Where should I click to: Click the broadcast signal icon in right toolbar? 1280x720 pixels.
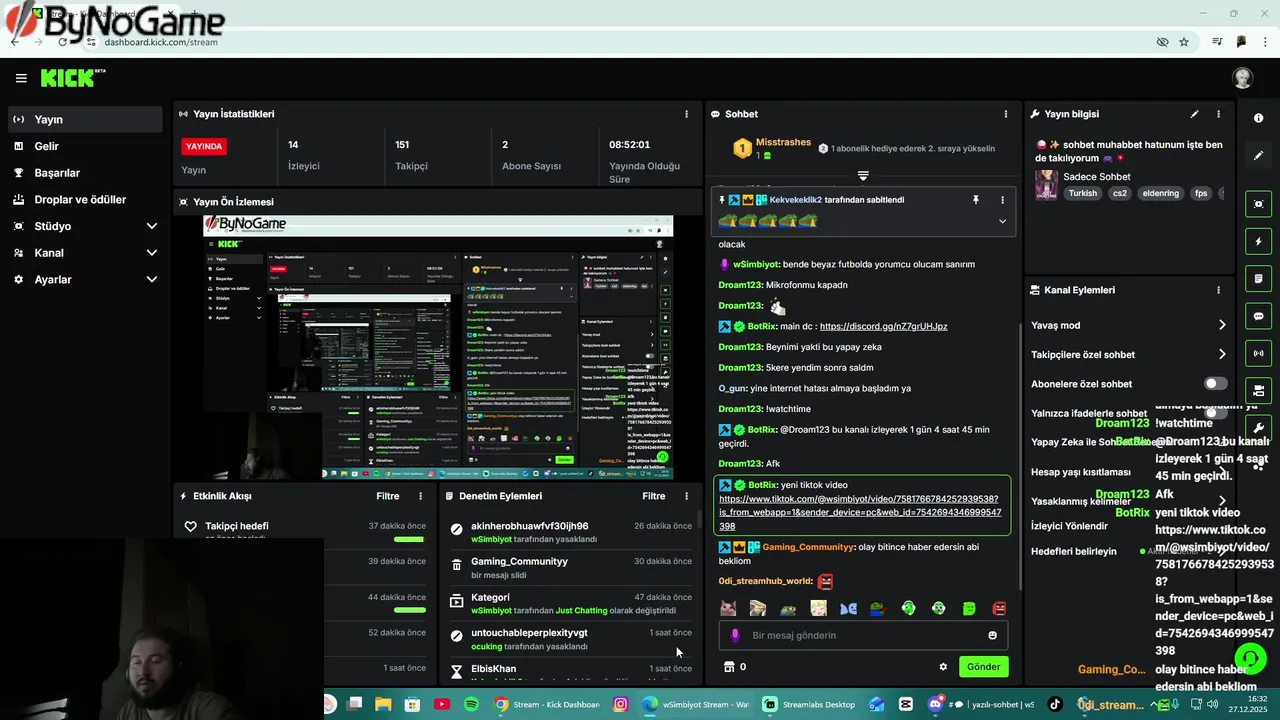1258,353
